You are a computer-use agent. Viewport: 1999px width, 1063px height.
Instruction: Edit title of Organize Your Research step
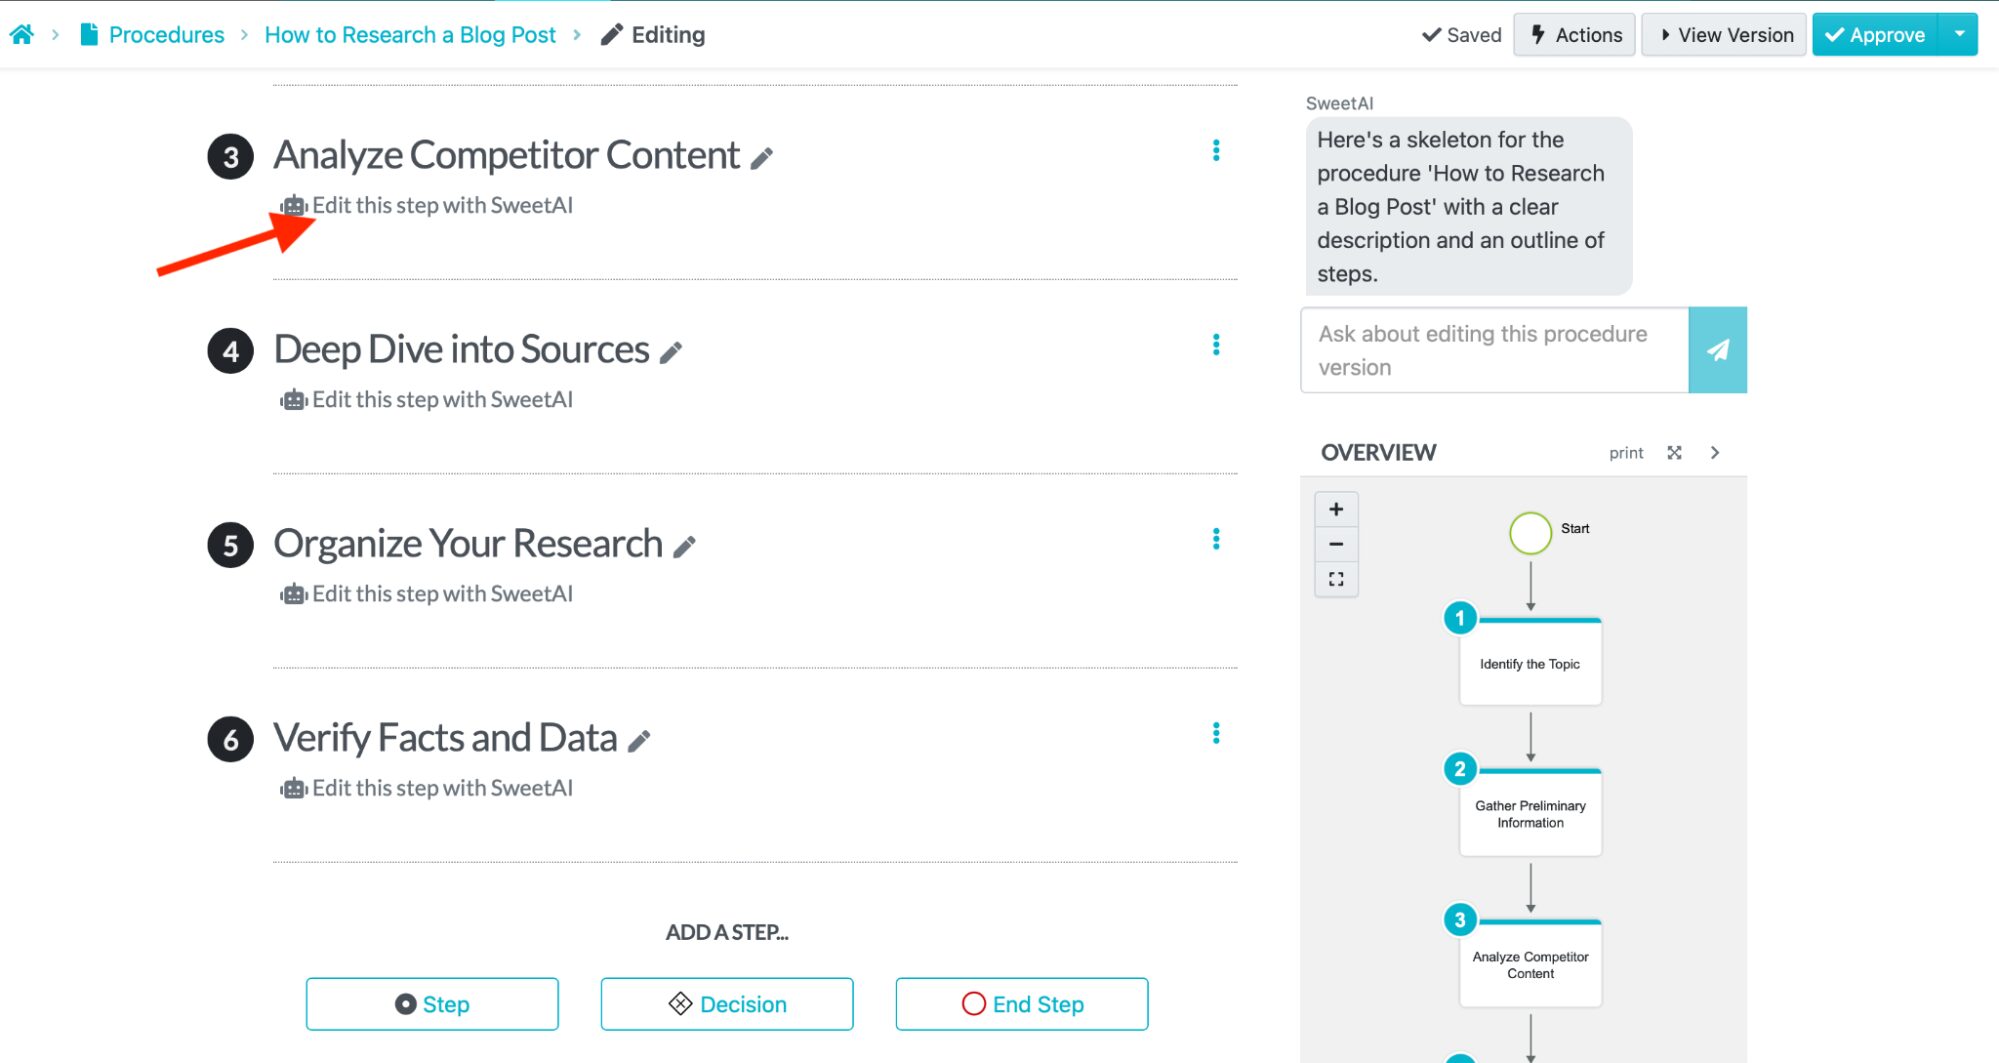coord(684,546)
